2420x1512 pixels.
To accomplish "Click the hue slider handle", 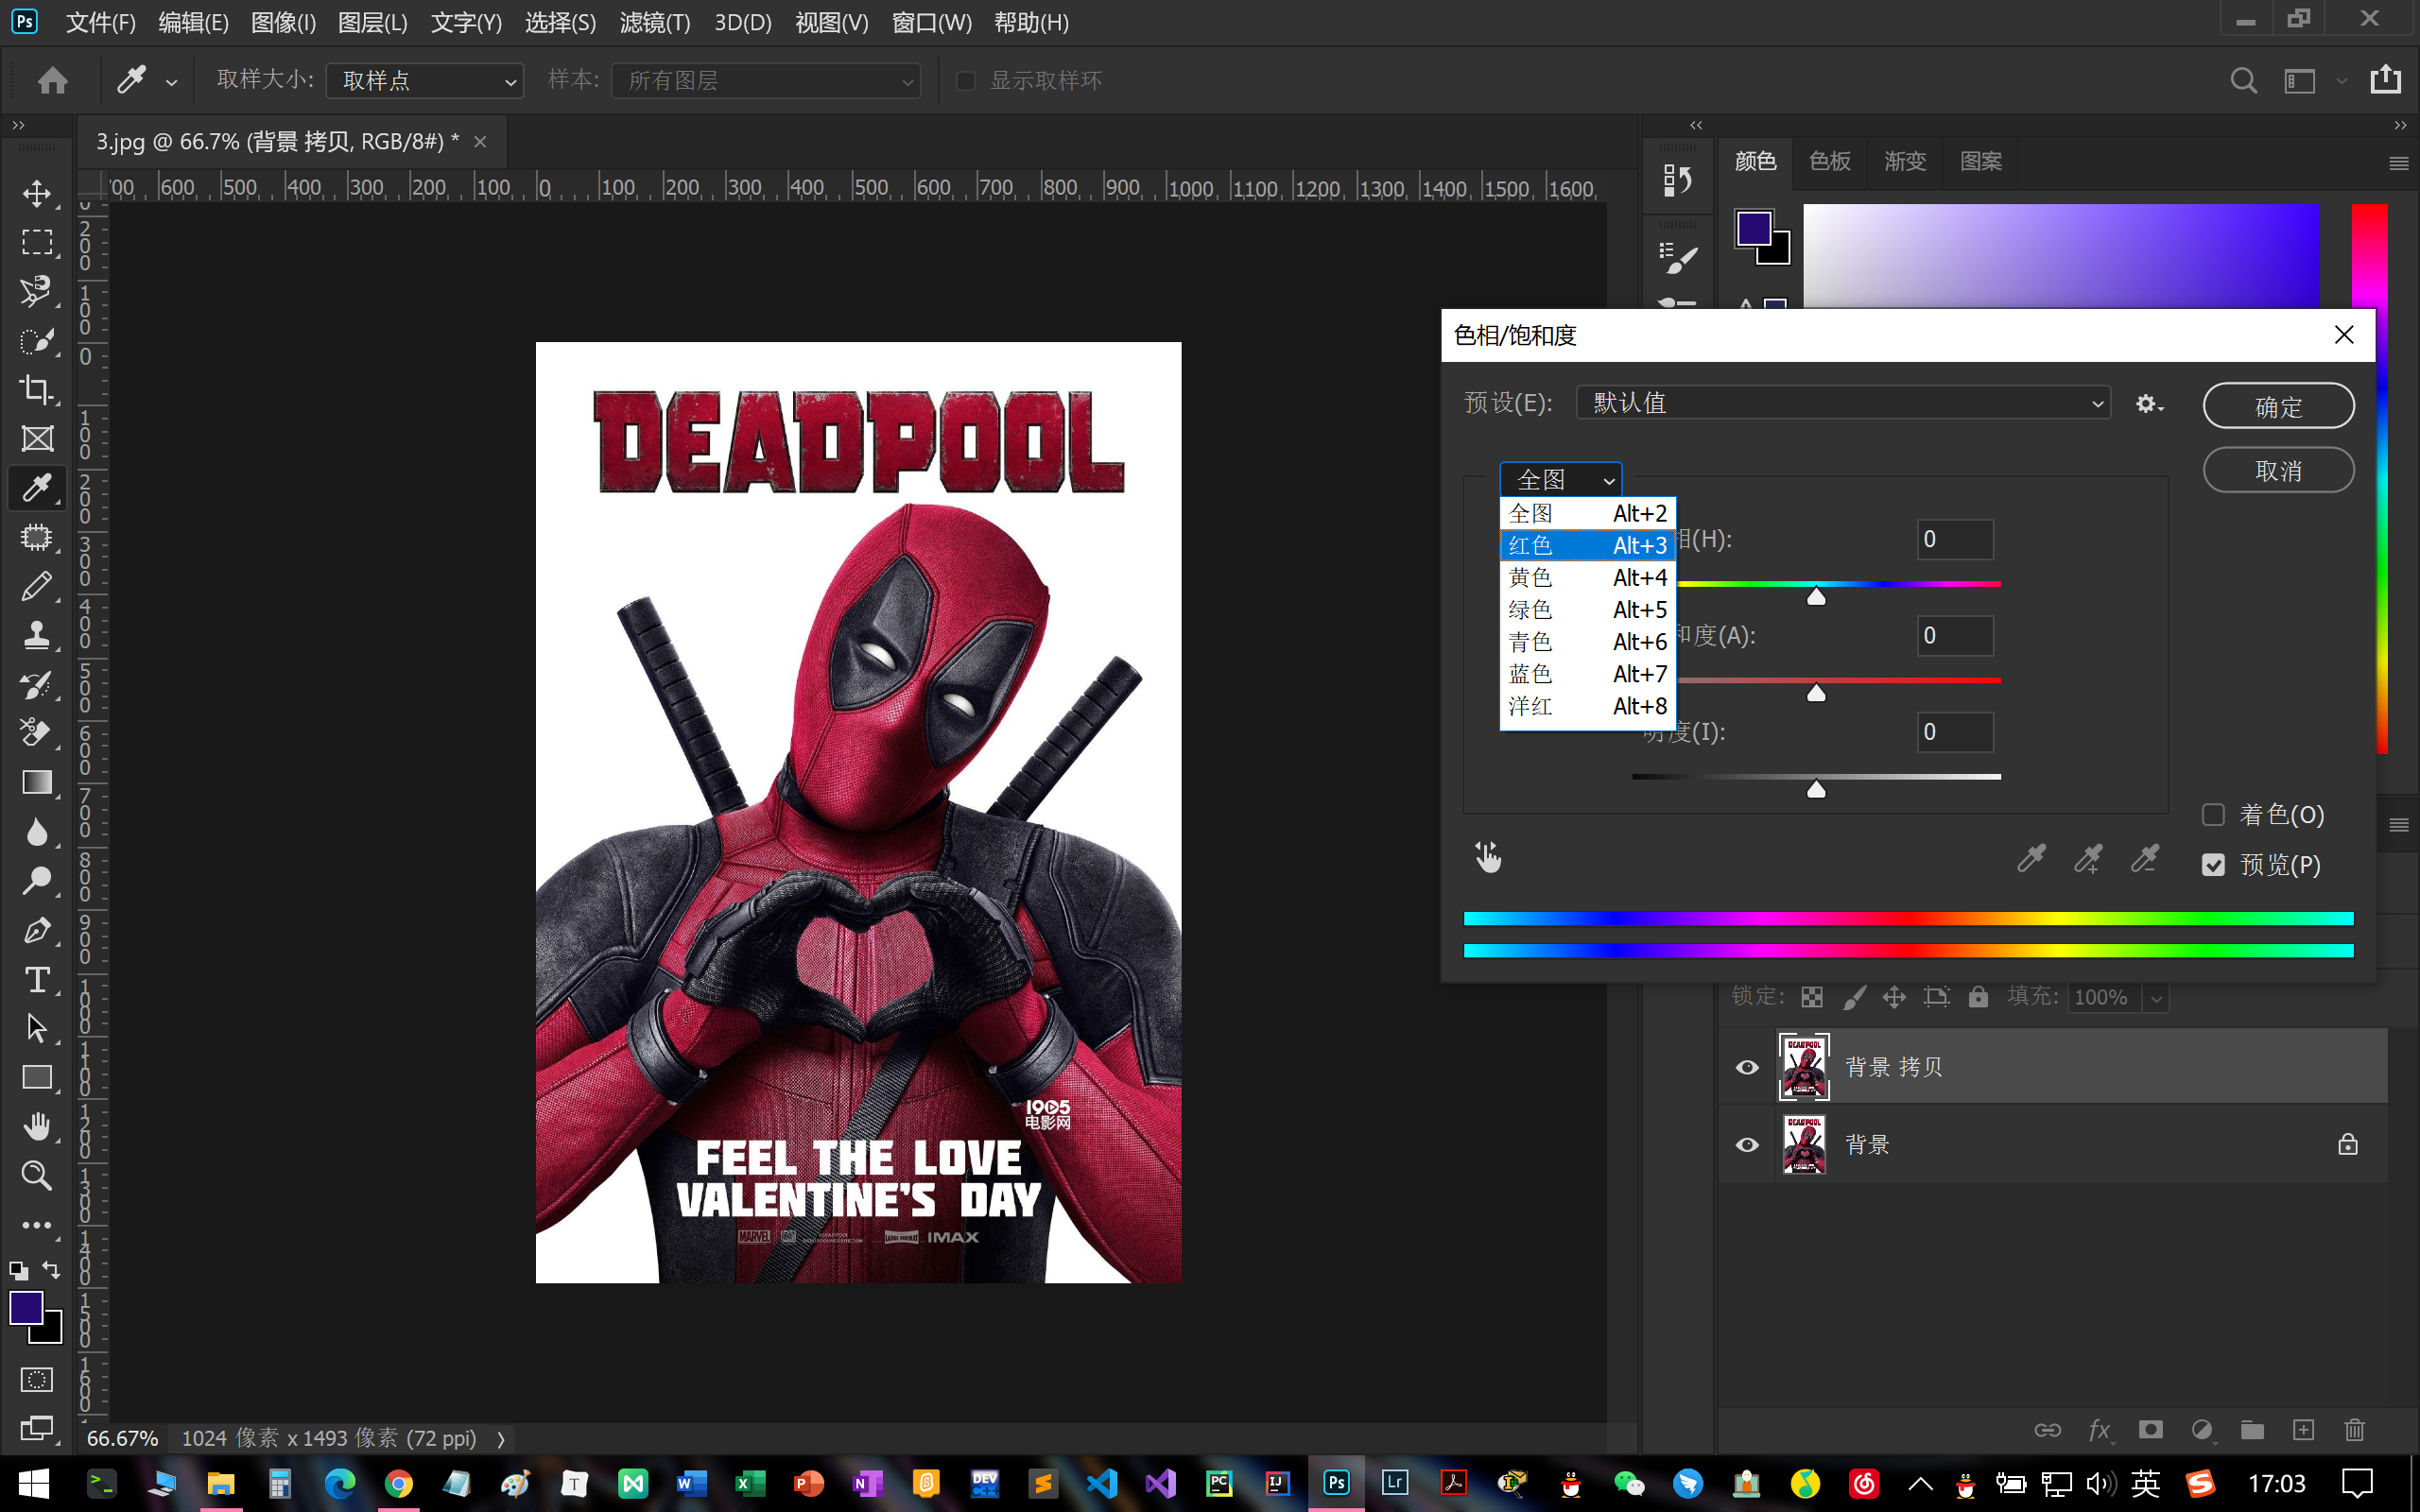I will pyautogui.click(x=1816, y=597).
